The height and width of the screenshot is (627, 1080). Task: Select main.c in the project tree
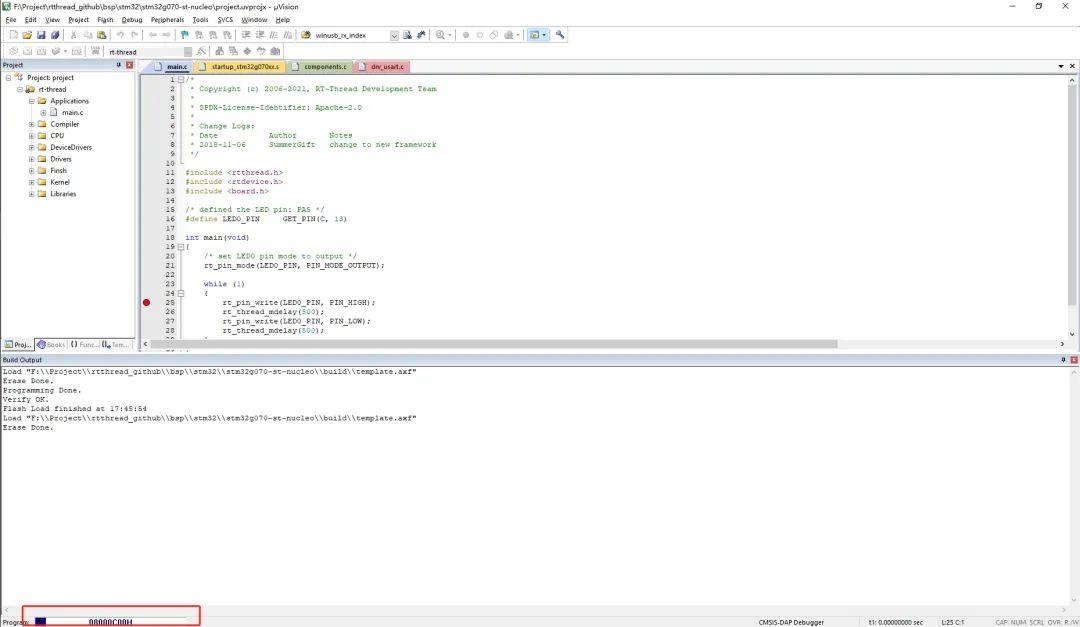point(72,112)
